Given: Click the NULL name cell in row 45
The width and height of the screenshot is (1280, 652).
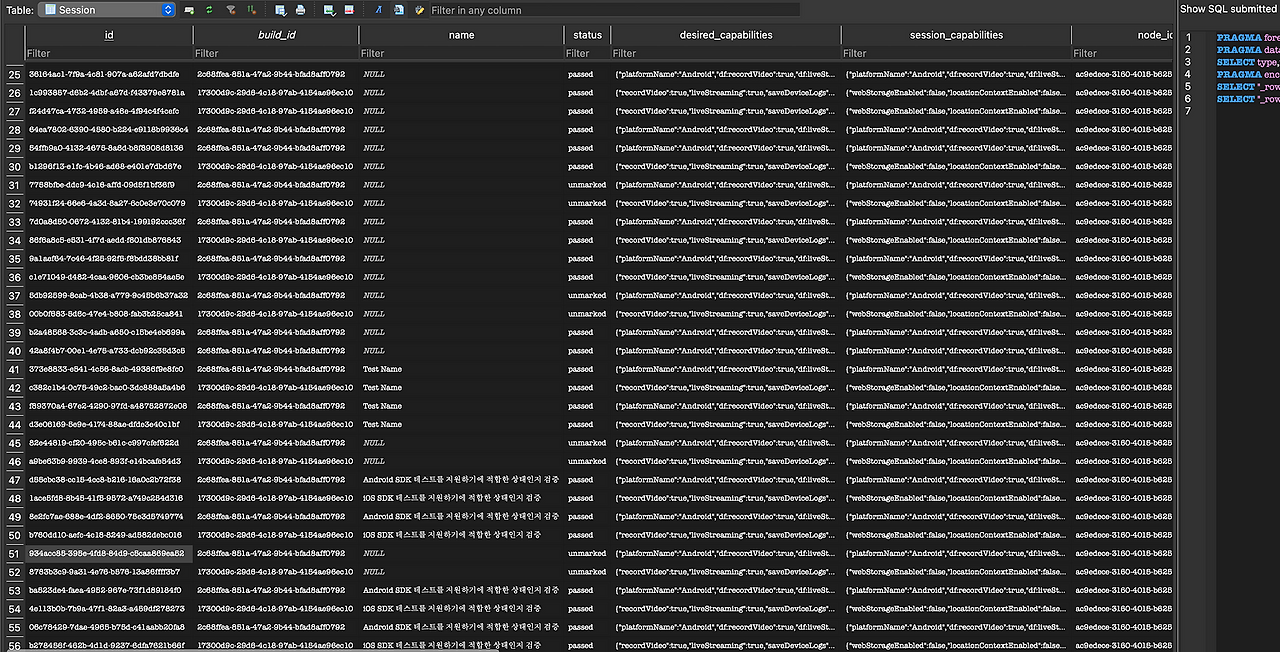Looking at the screenshot, I should tap(461, 443).
